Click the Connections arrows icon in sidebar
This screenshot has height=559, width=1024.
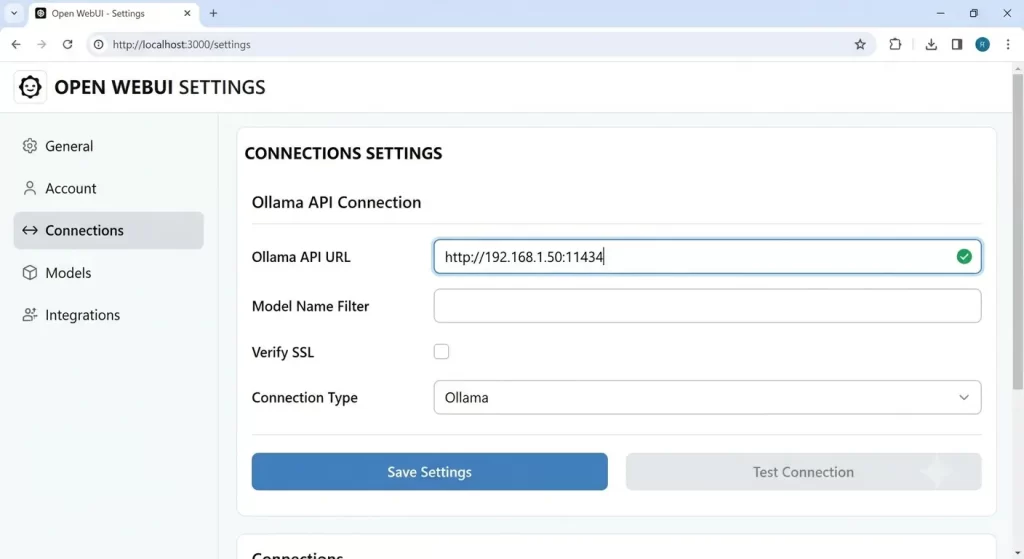29,230
